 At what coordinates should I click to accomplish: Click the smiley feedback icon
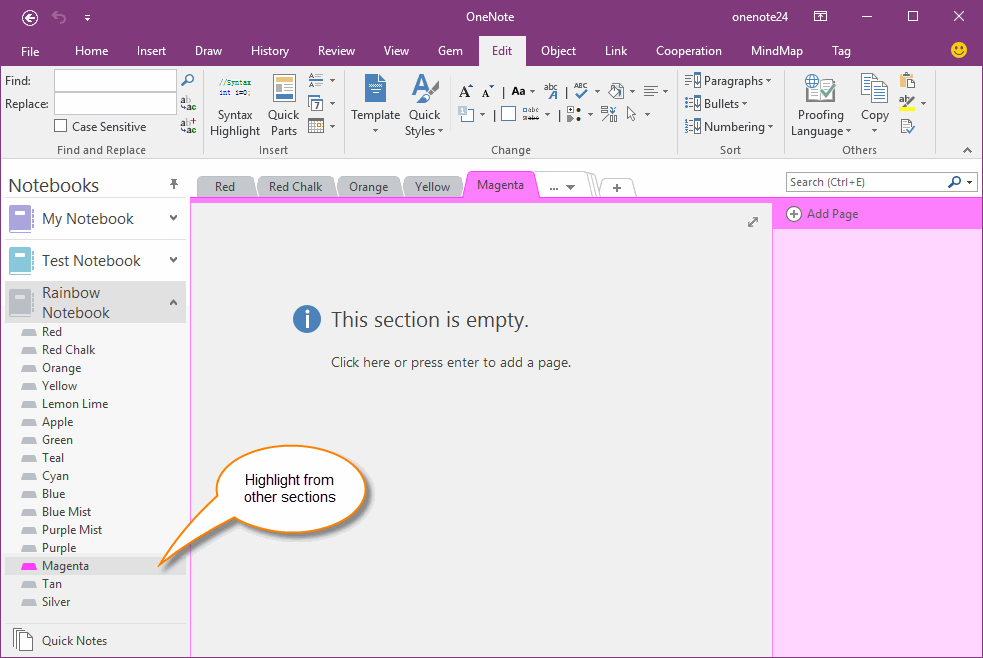(x=959, y=50)
